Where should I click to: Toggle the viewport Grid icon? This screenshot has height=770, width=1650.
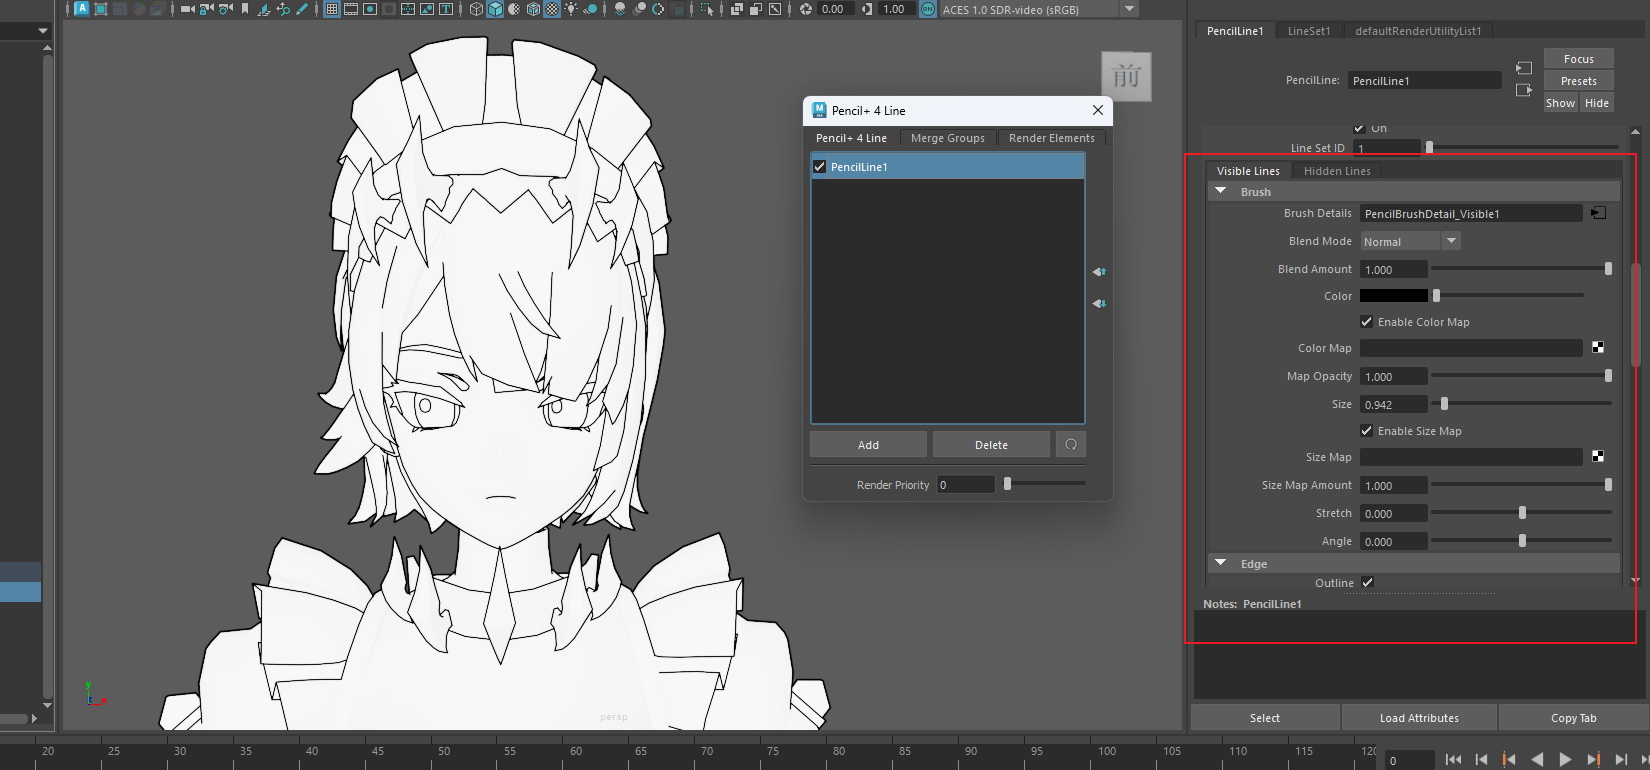coord(331,9)
